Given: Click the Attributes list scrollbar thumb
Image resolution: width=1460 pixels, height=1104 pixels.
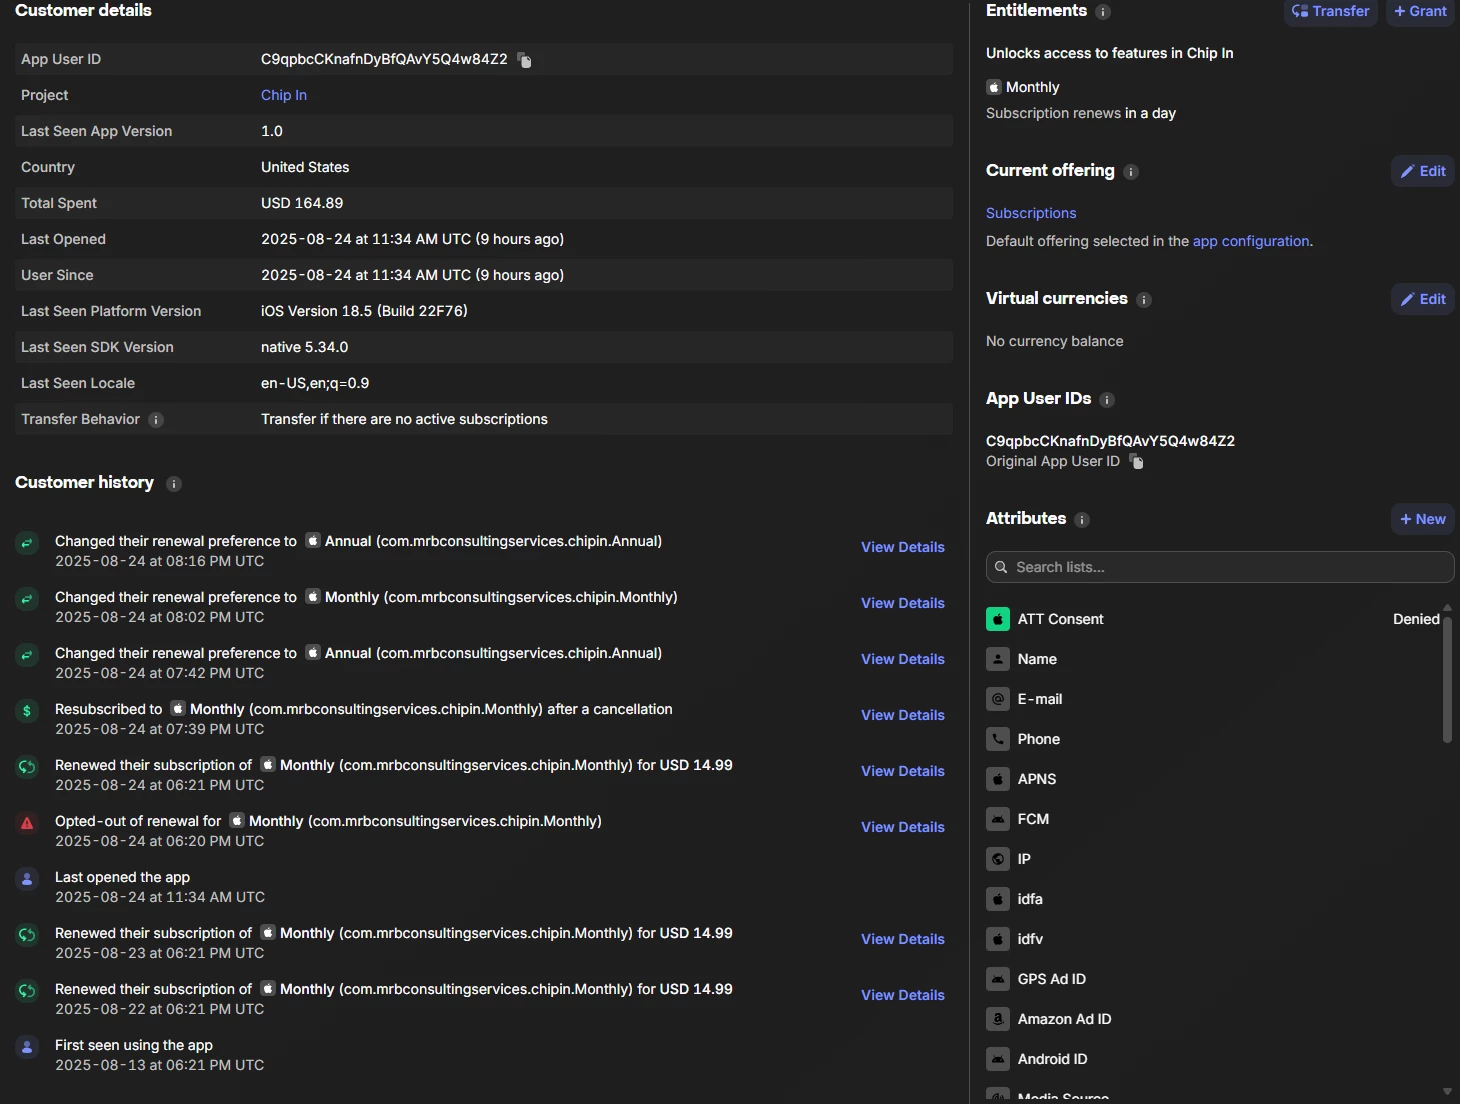Looking at the screenshot, I should pyautogui.click(x=1447, y=680).
